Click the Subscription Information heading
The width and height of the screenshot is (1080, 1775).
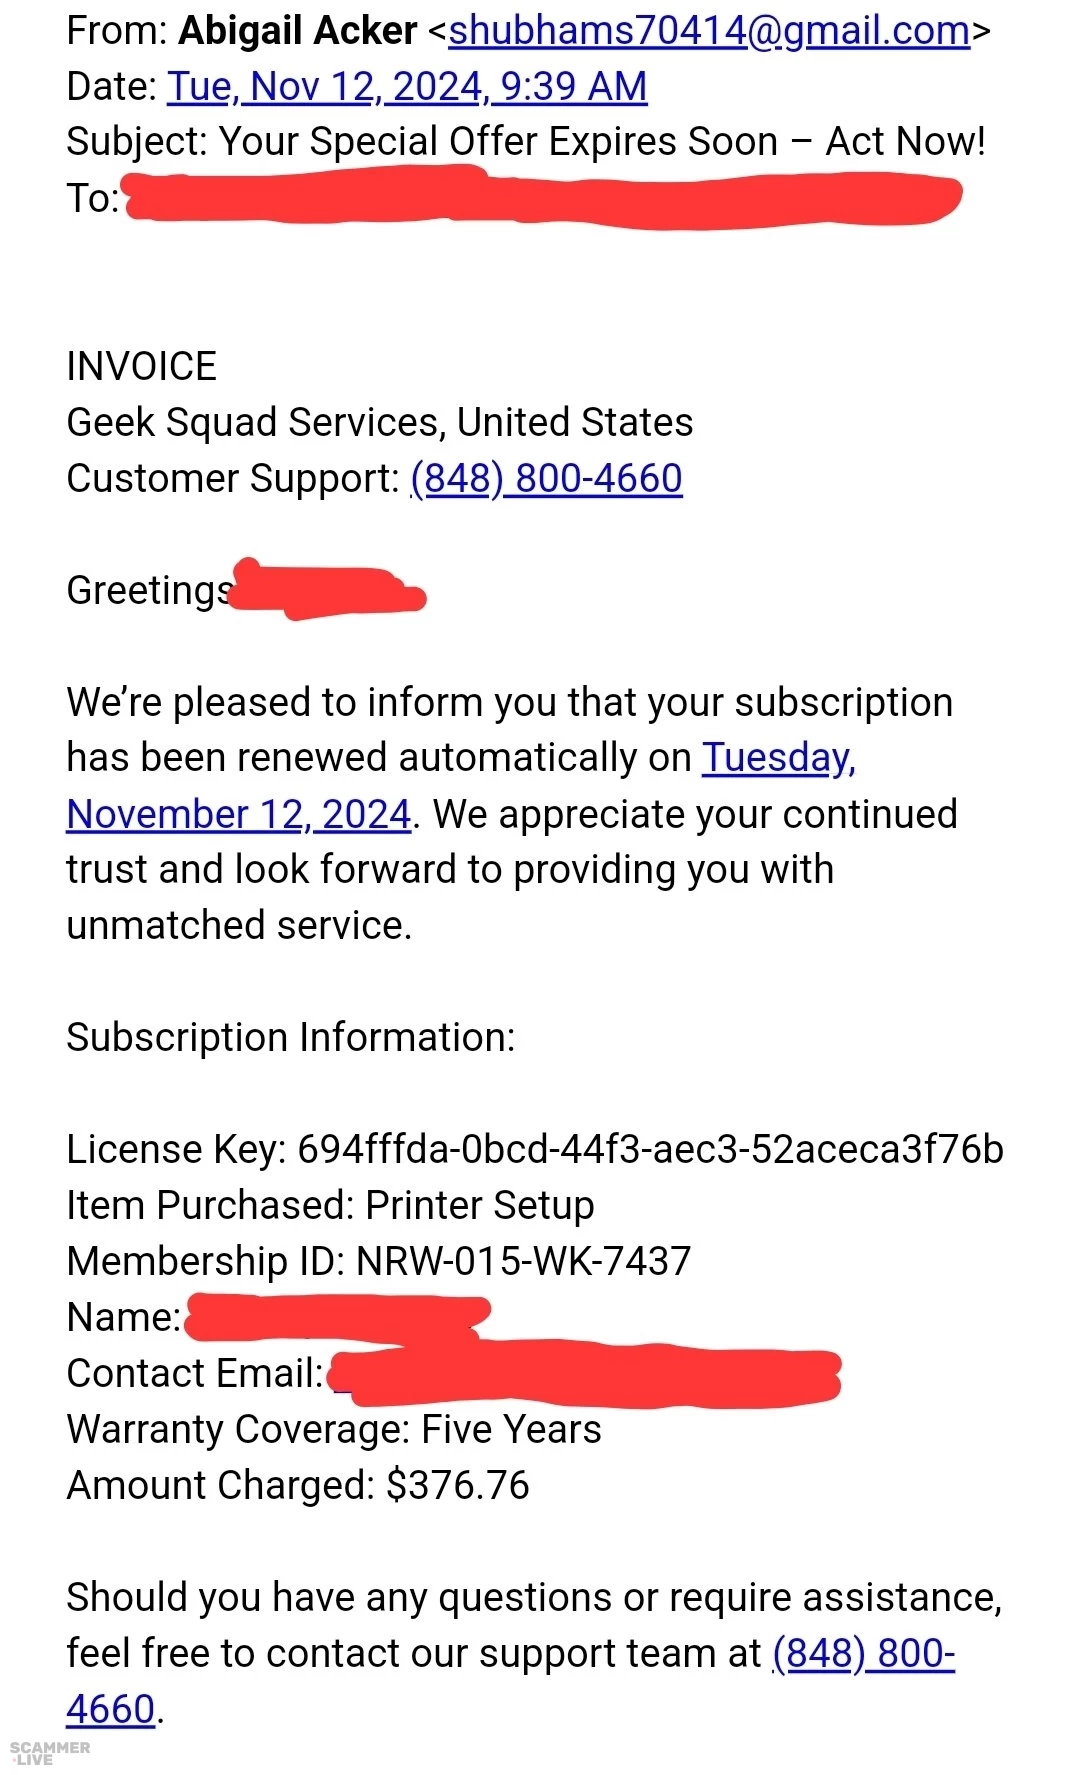tap(290, 1038)
